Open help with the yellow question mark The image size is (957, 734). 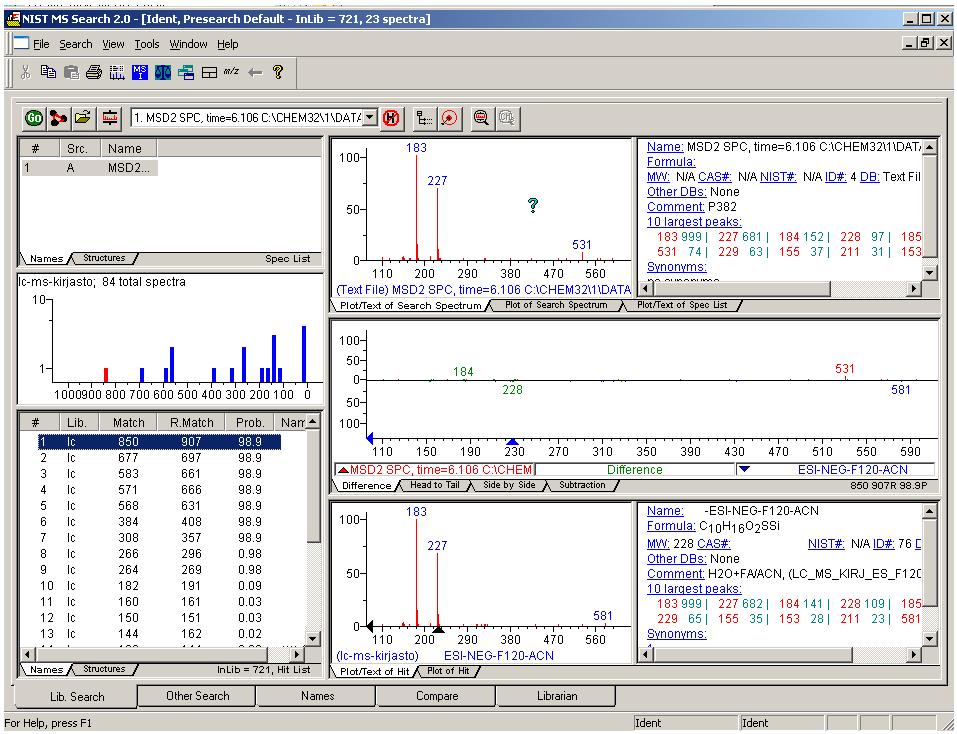pos(278,72)
